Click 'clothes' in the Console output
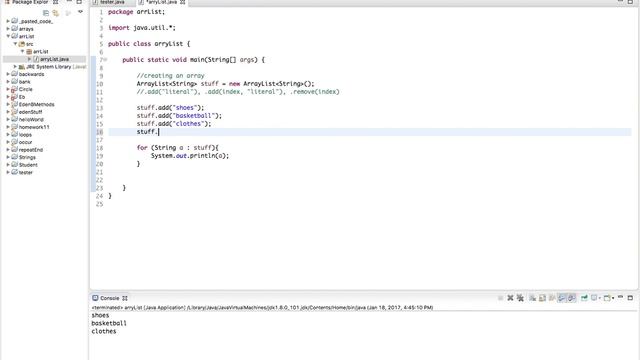 104,331
